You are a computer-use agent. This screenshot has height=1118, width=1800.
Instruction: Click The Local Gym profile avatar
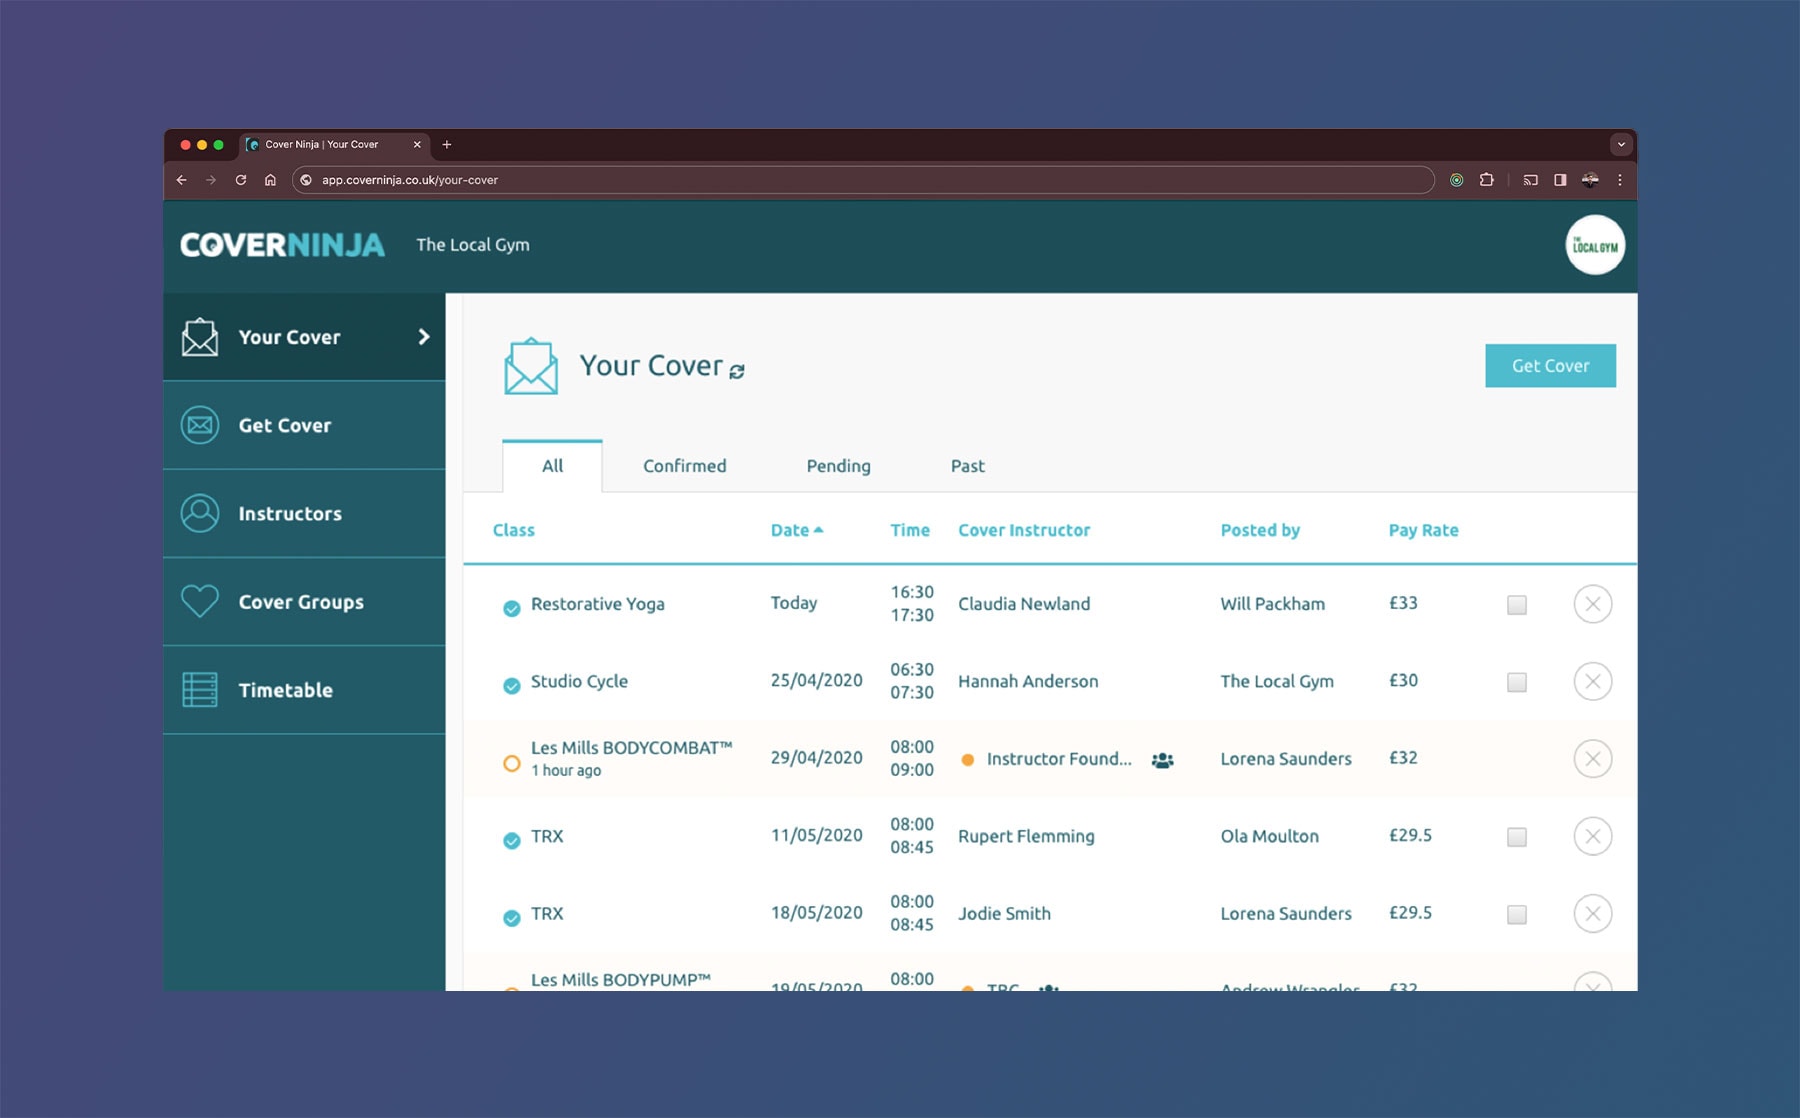coord(1594,245)
